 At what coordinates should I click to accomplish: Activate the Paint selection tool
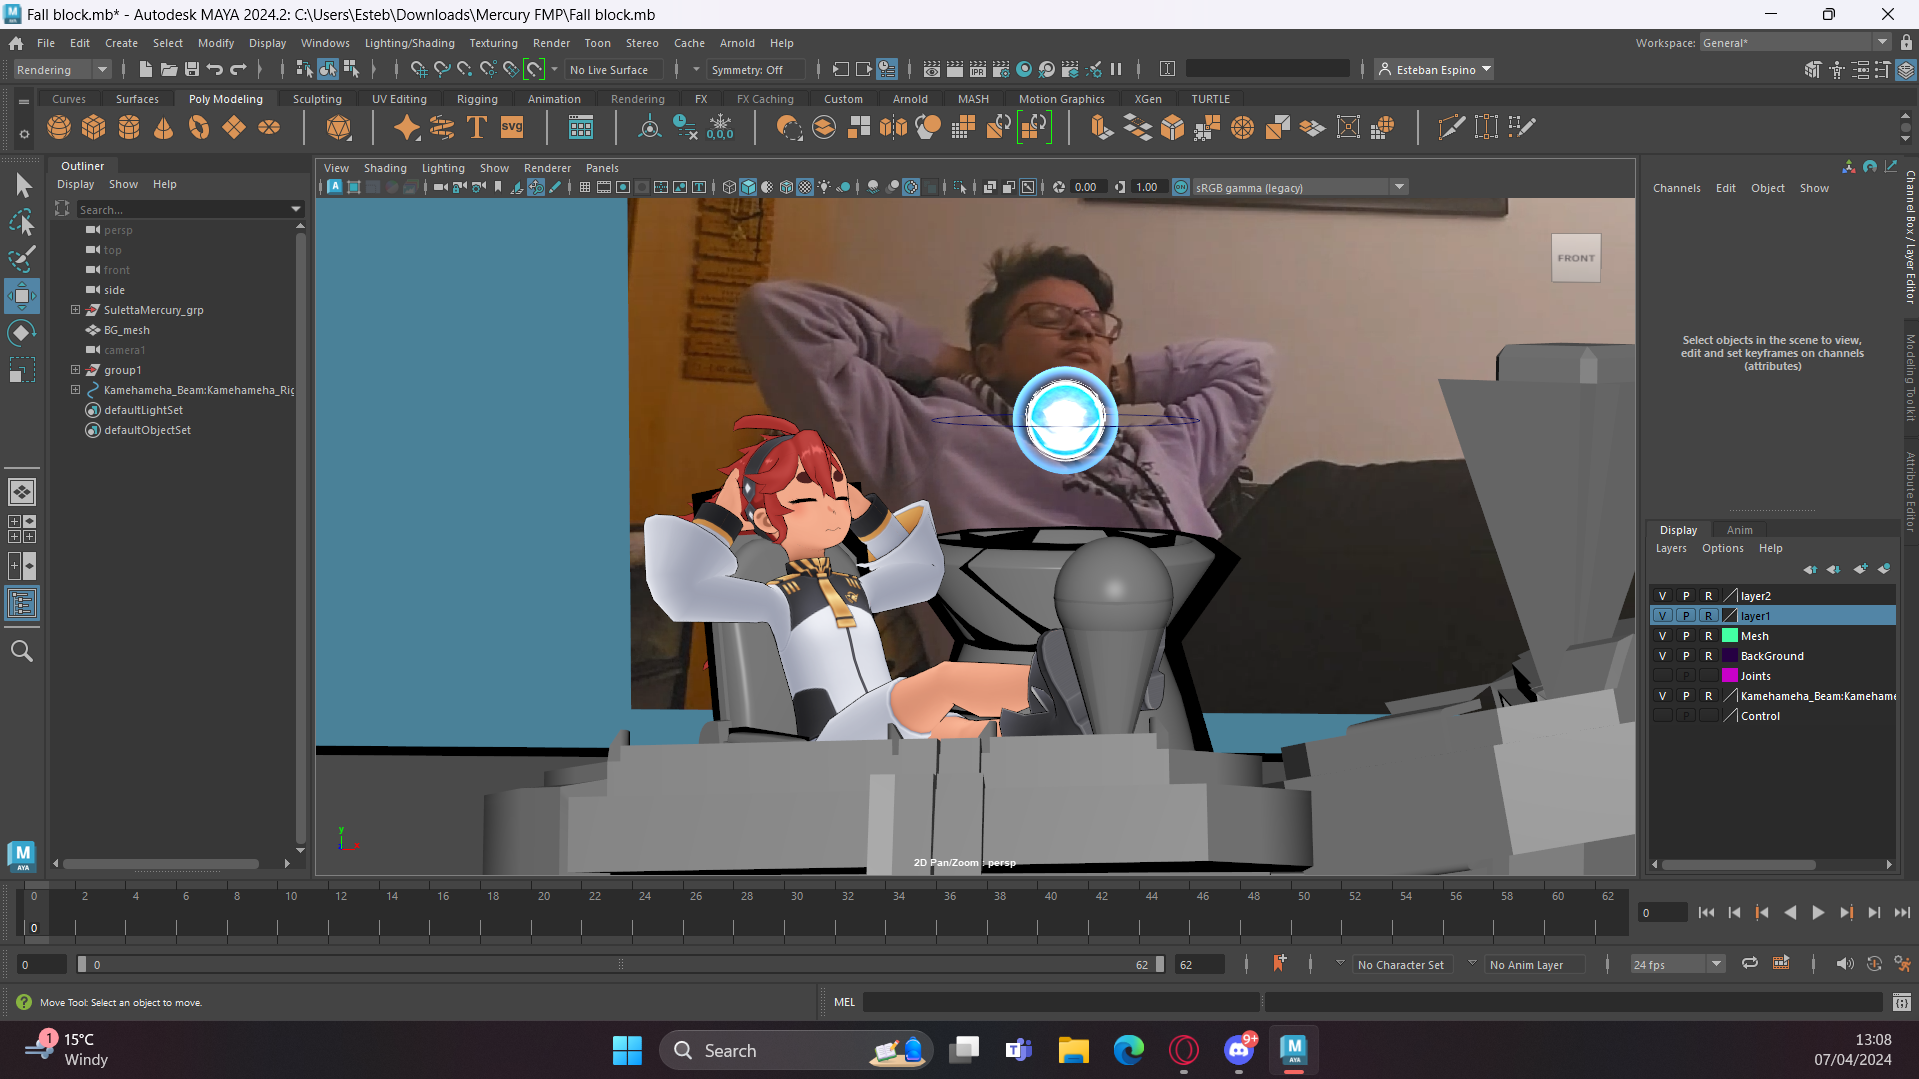click(x=22, y=259)
